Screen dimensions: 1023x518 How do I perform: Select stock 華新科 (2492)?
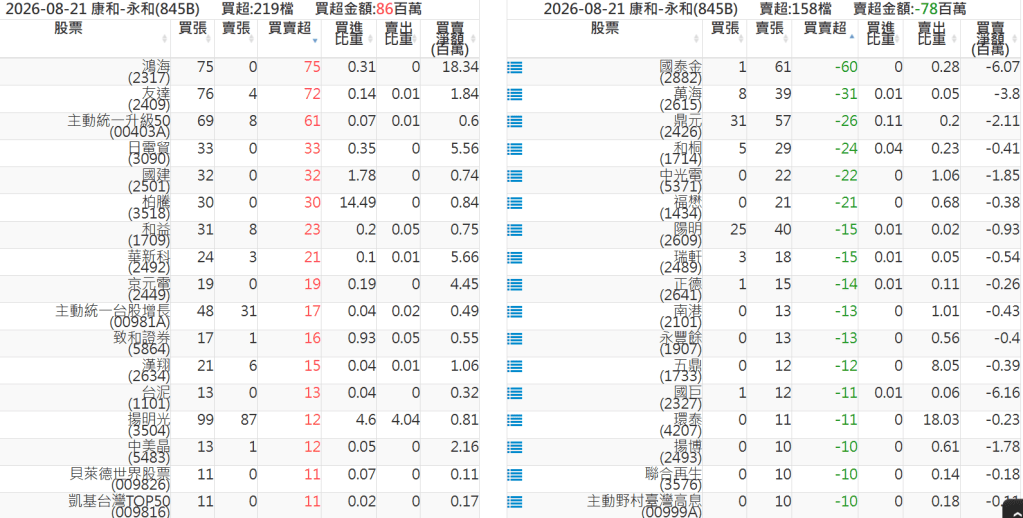click(x=149, y=262)
